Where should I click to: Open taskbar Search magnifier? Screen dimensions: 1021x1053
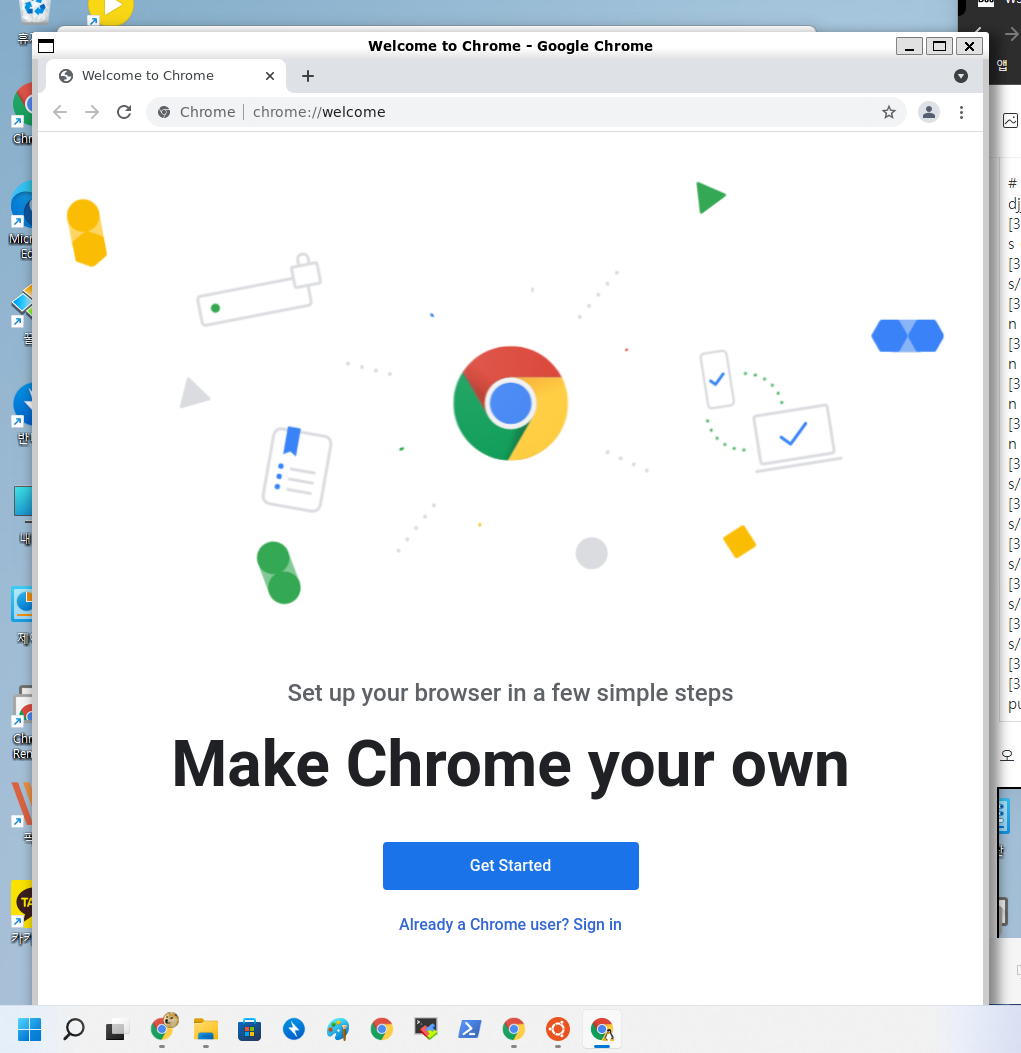(x=74, y=1029)
